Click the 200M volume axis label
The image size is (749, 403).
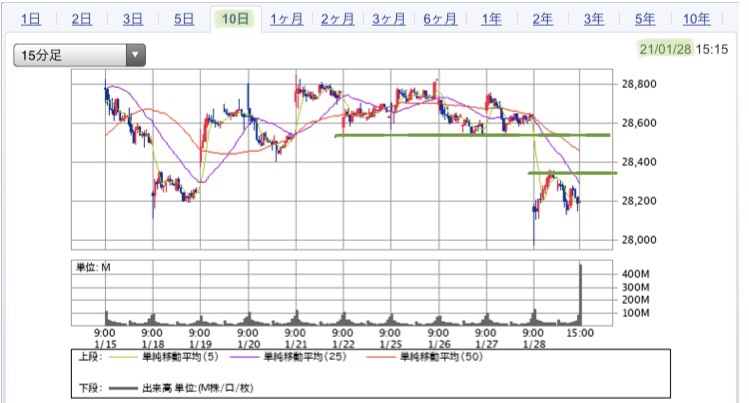coord(635,300)
